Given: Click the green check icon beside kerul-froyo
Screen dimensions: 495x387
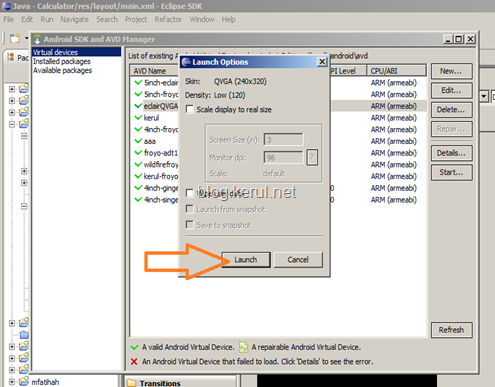Looking at the screenshot, I should (138, 176).
